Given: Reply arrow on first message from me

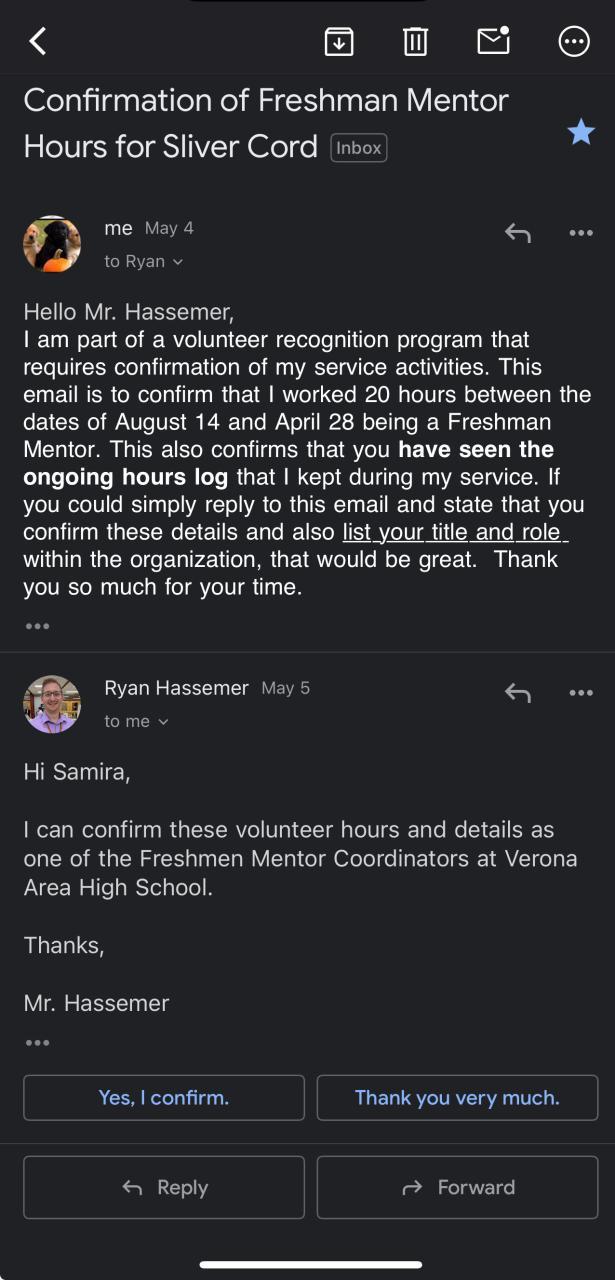Looking at the screenshot, I should coord(517,233).
